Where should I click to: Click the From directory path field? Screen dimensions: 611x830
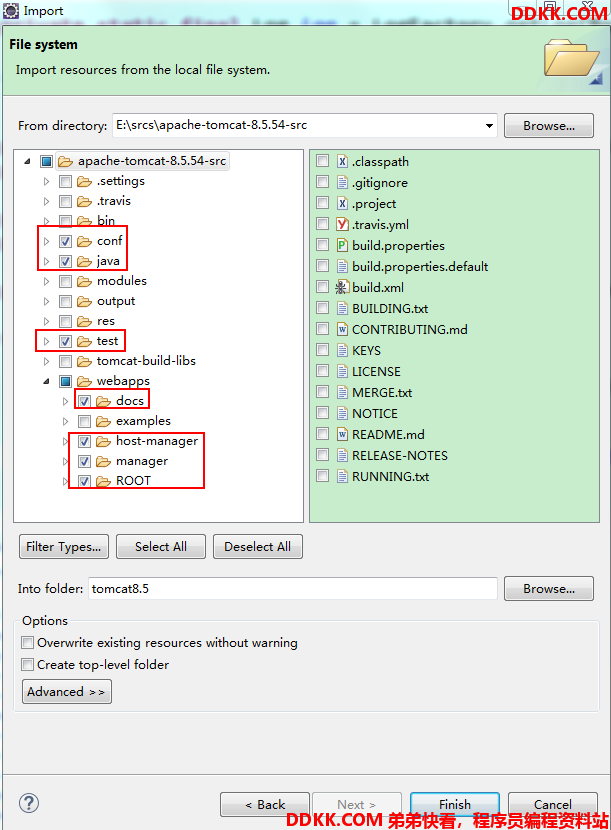coord(297,125)
